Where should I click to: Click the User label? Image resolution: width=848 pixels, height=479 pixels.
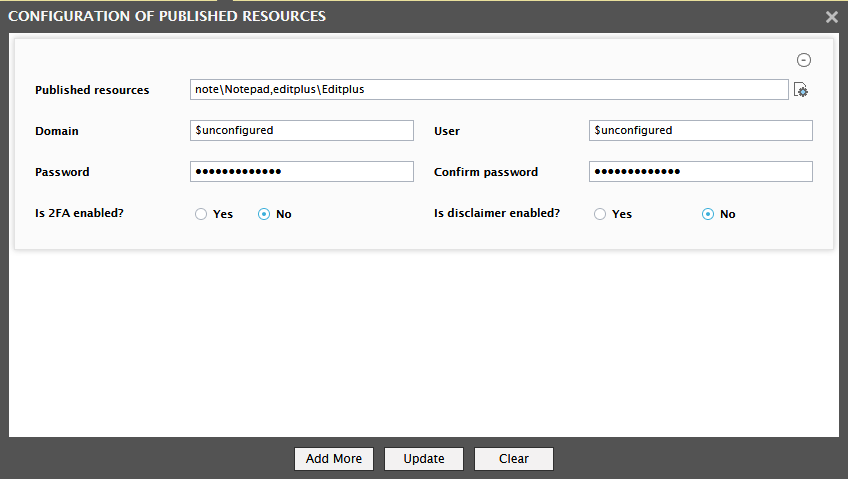point(447,131)
